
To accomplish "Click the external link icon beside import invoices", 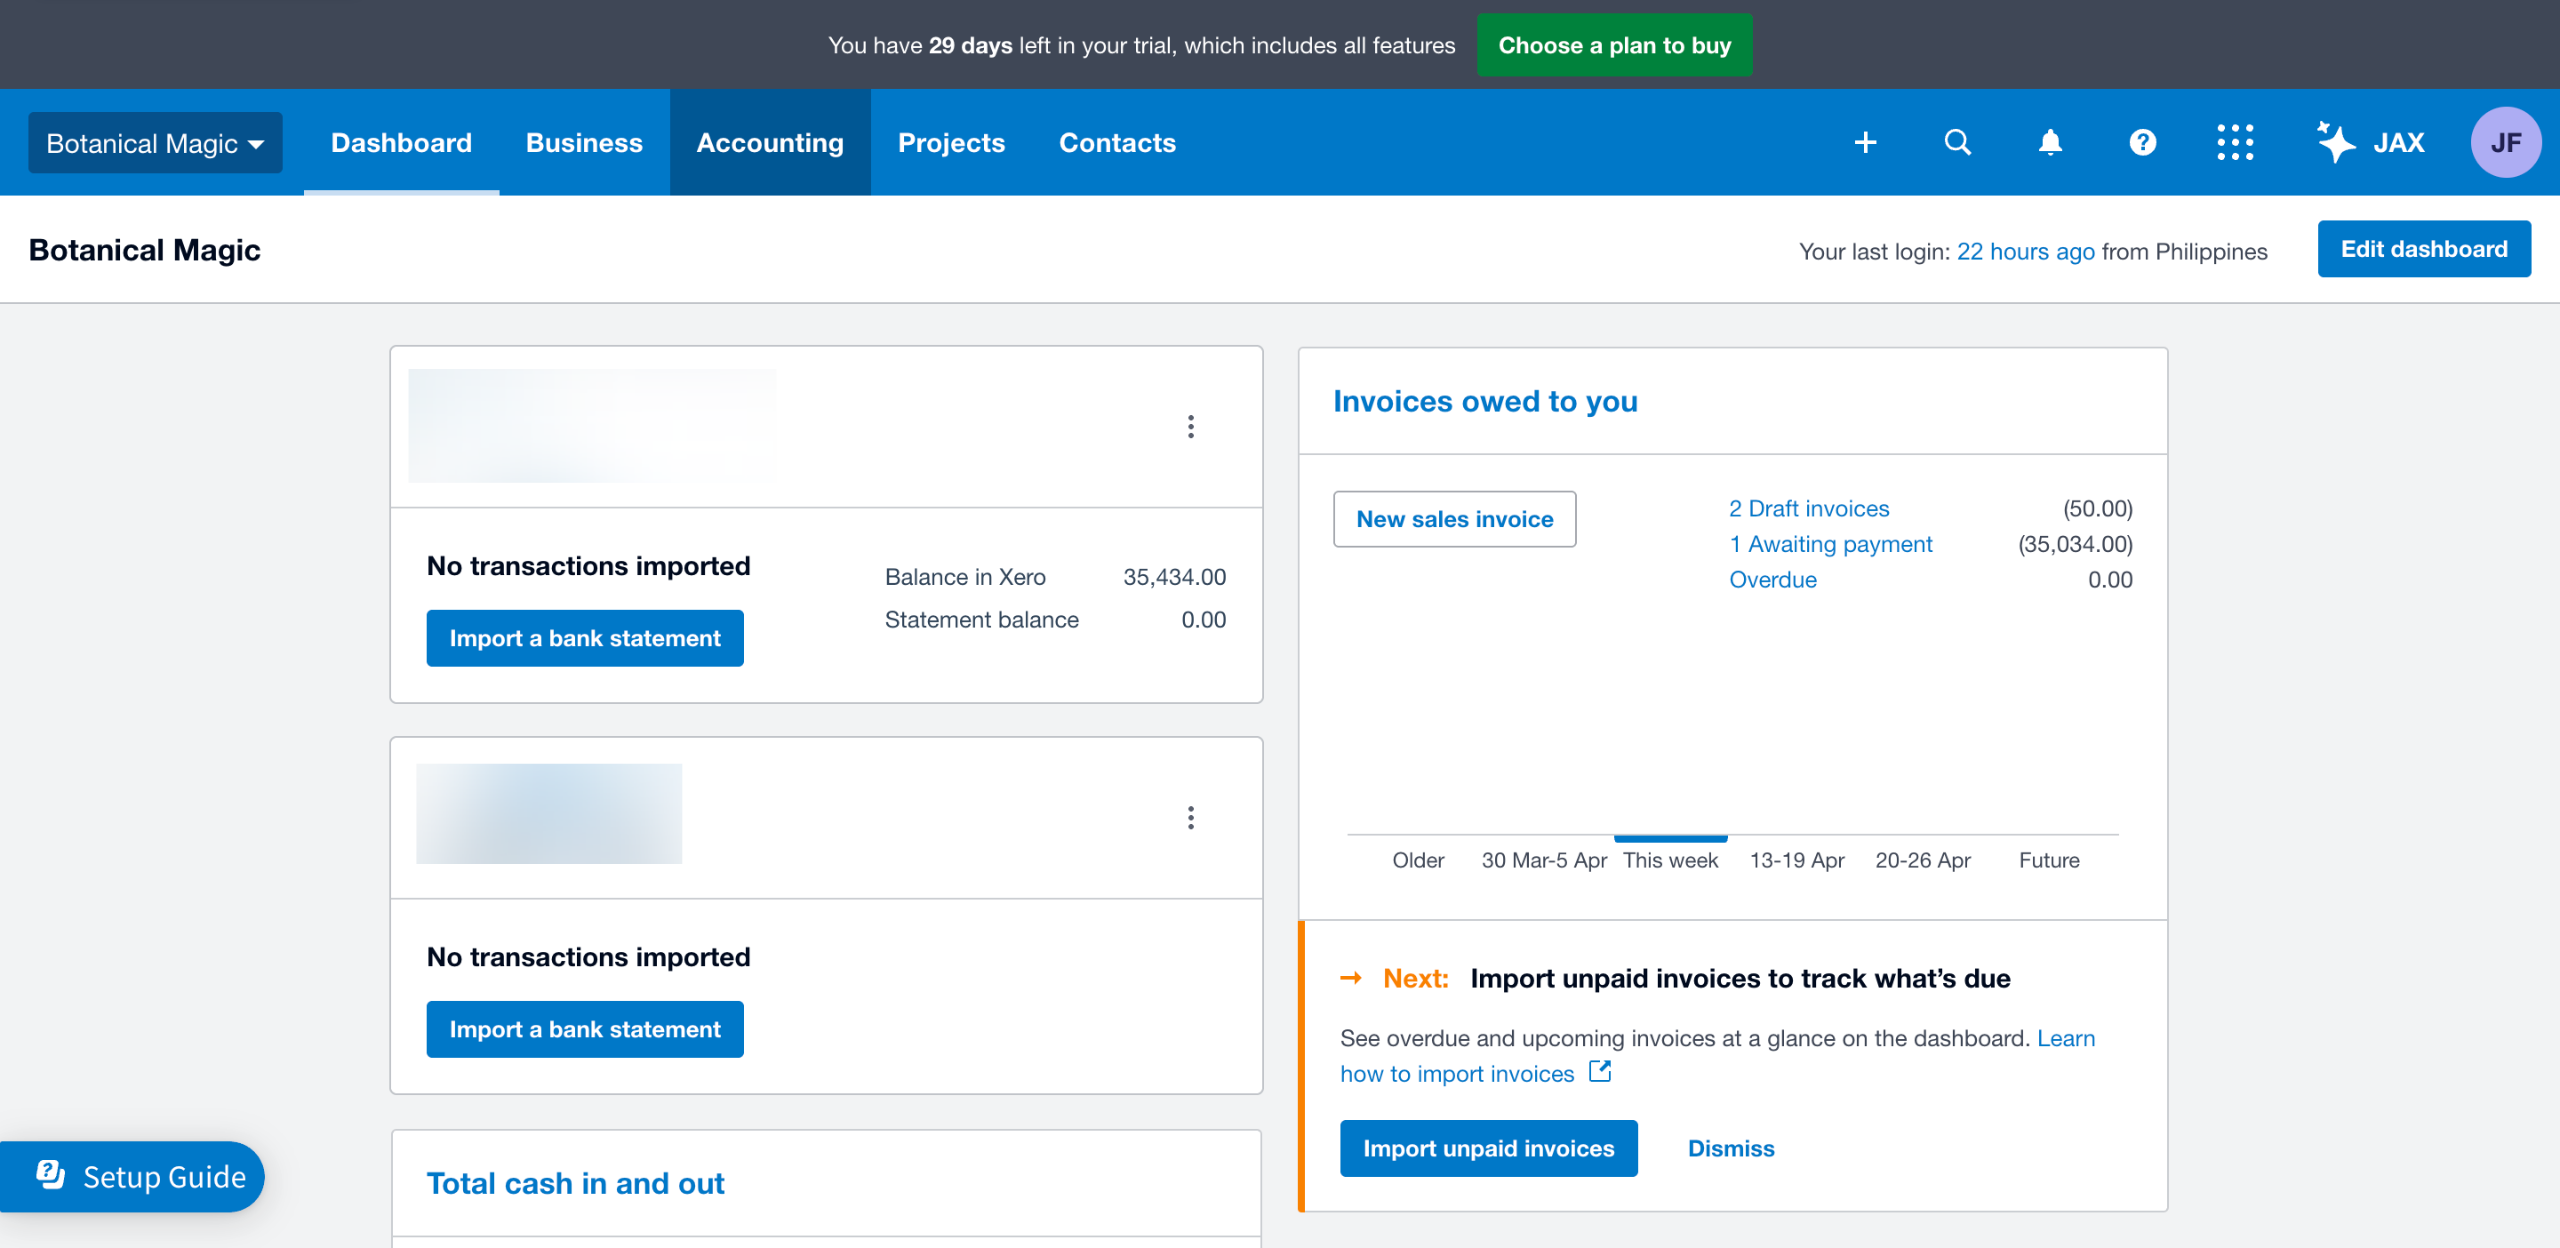I will pos(1600,1071).
